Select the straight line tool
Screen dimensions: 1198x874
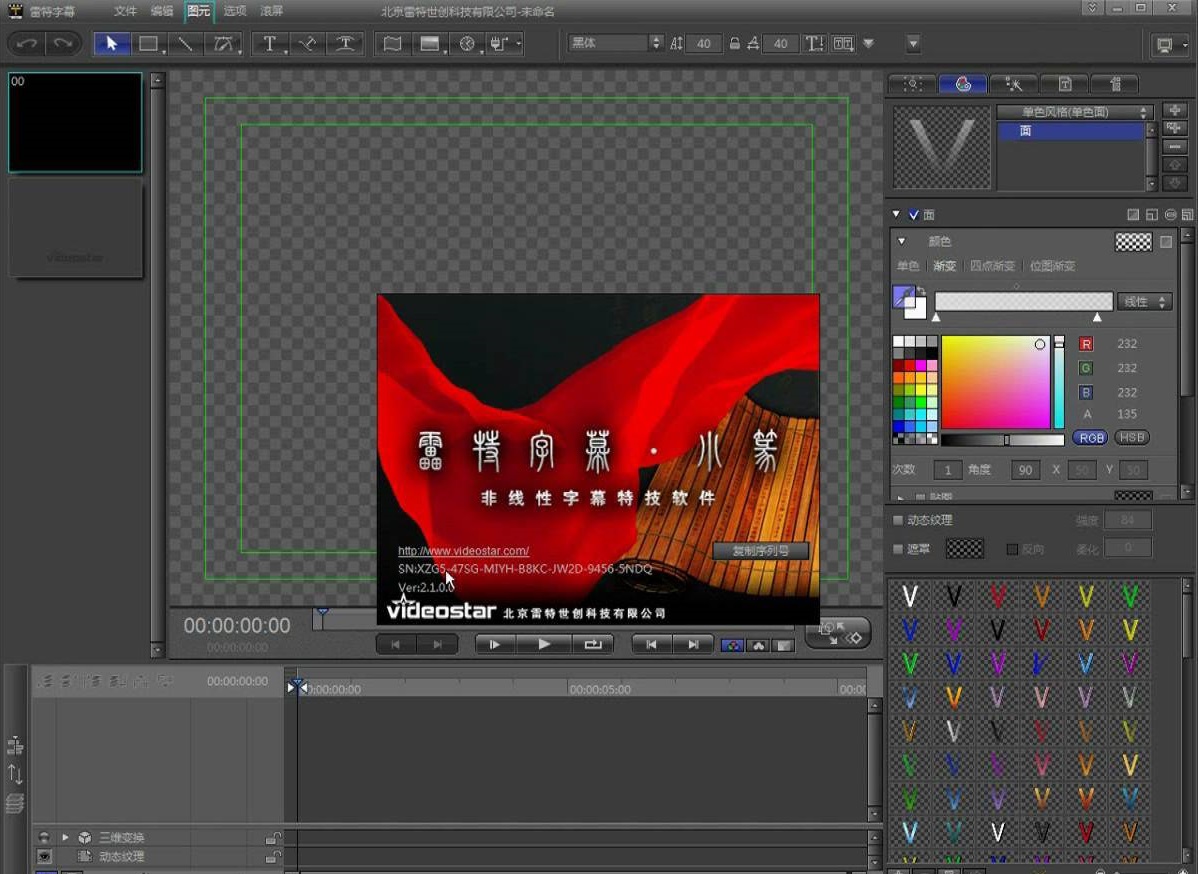[186, 44]
